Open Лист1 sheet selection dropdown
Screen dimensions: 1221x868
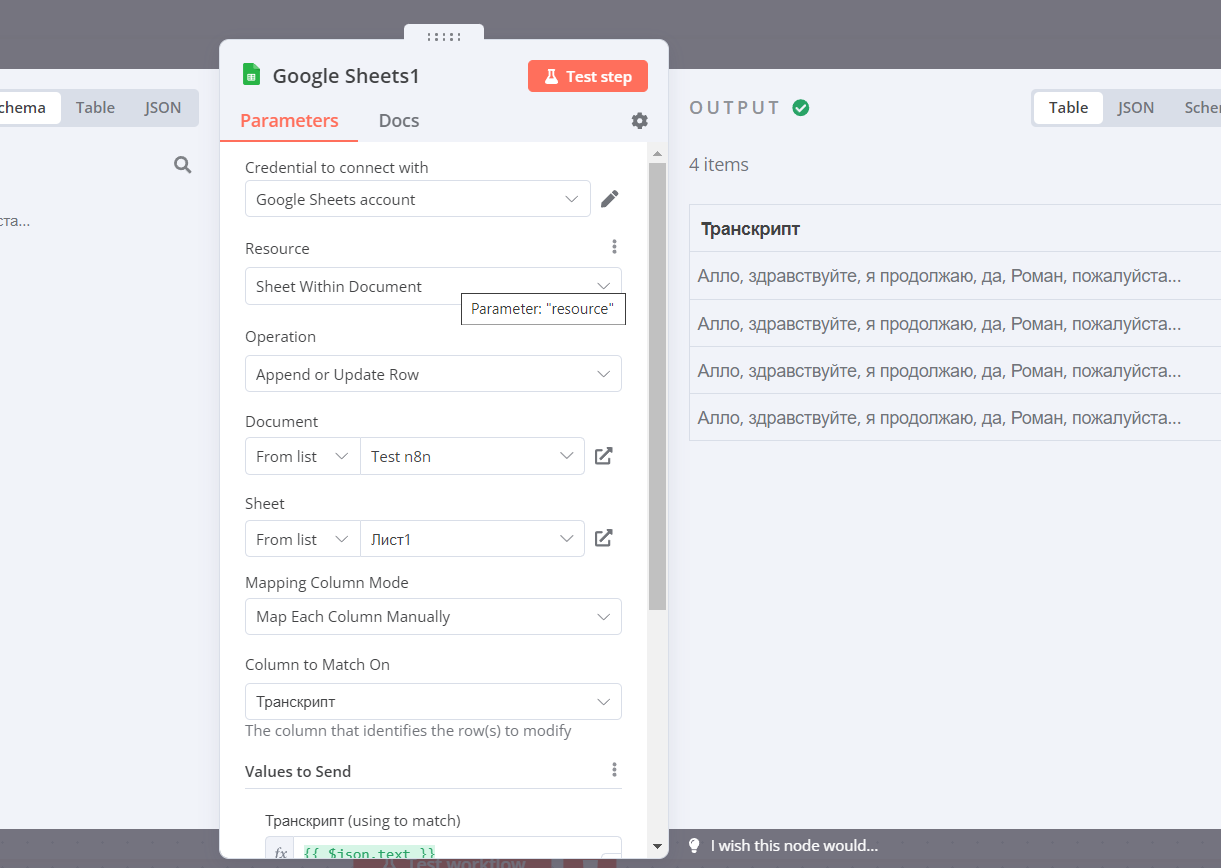pyautogui.click(x=472, y=539)
